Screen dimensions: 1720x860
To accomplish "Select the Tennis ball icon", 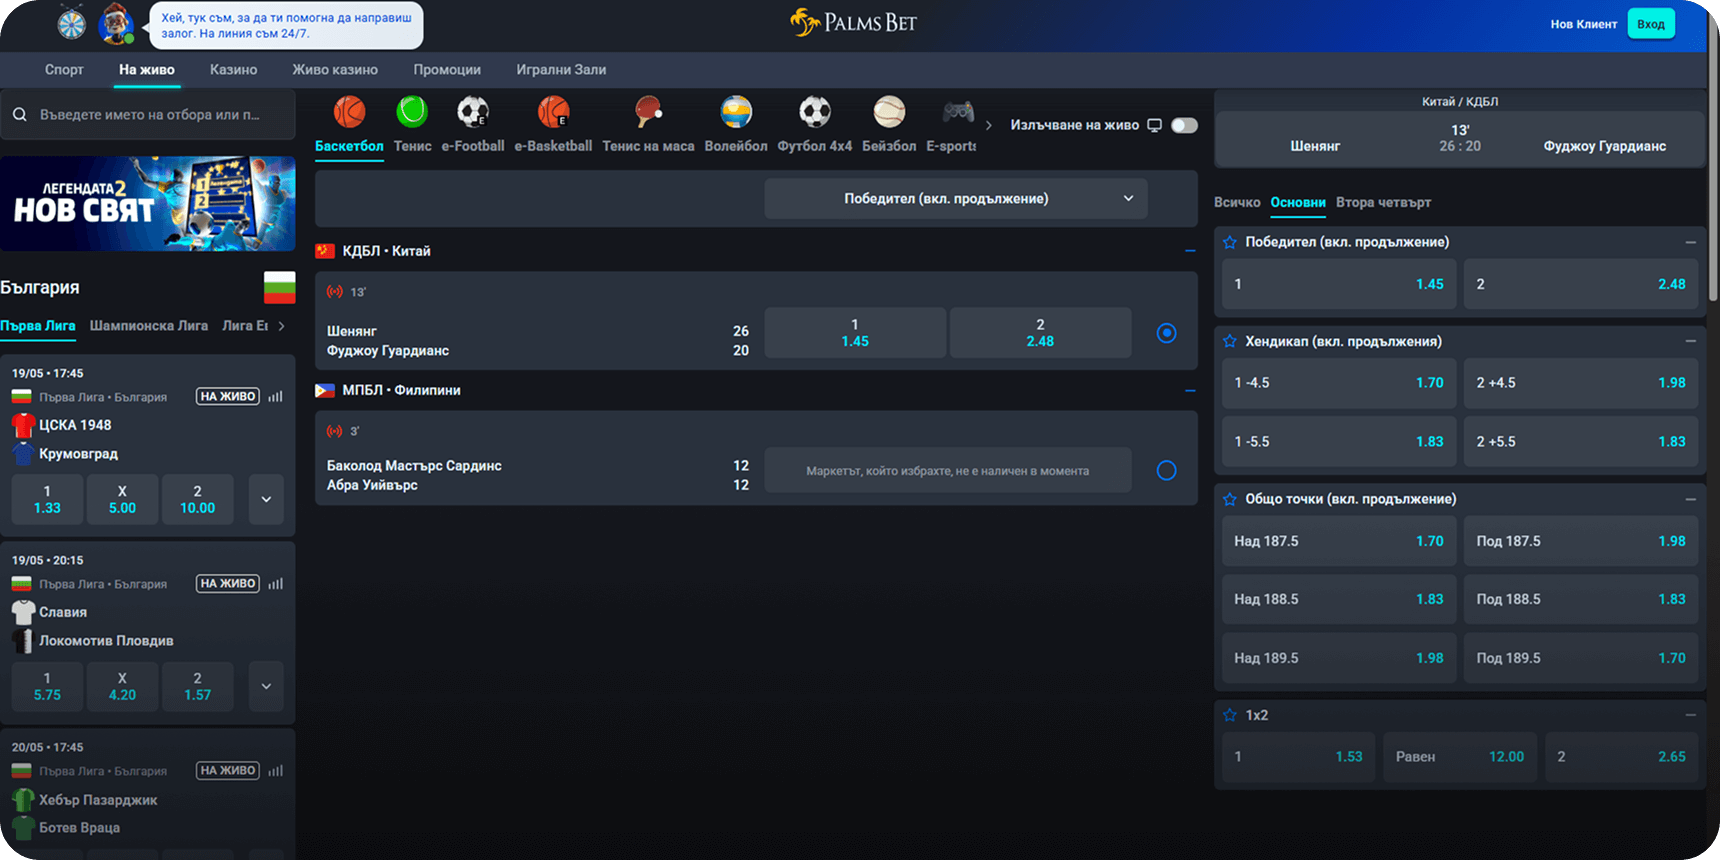I will pyautogui.click(x=412, y=112).
